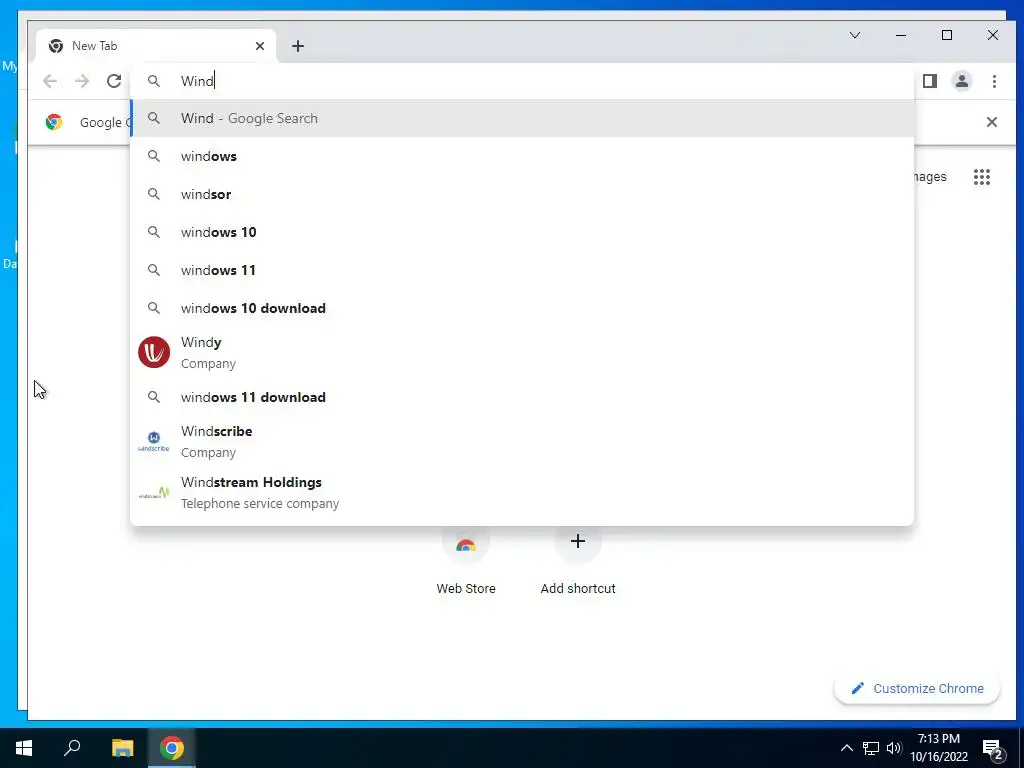Open a new tab with plus button

tap(298, 46)
